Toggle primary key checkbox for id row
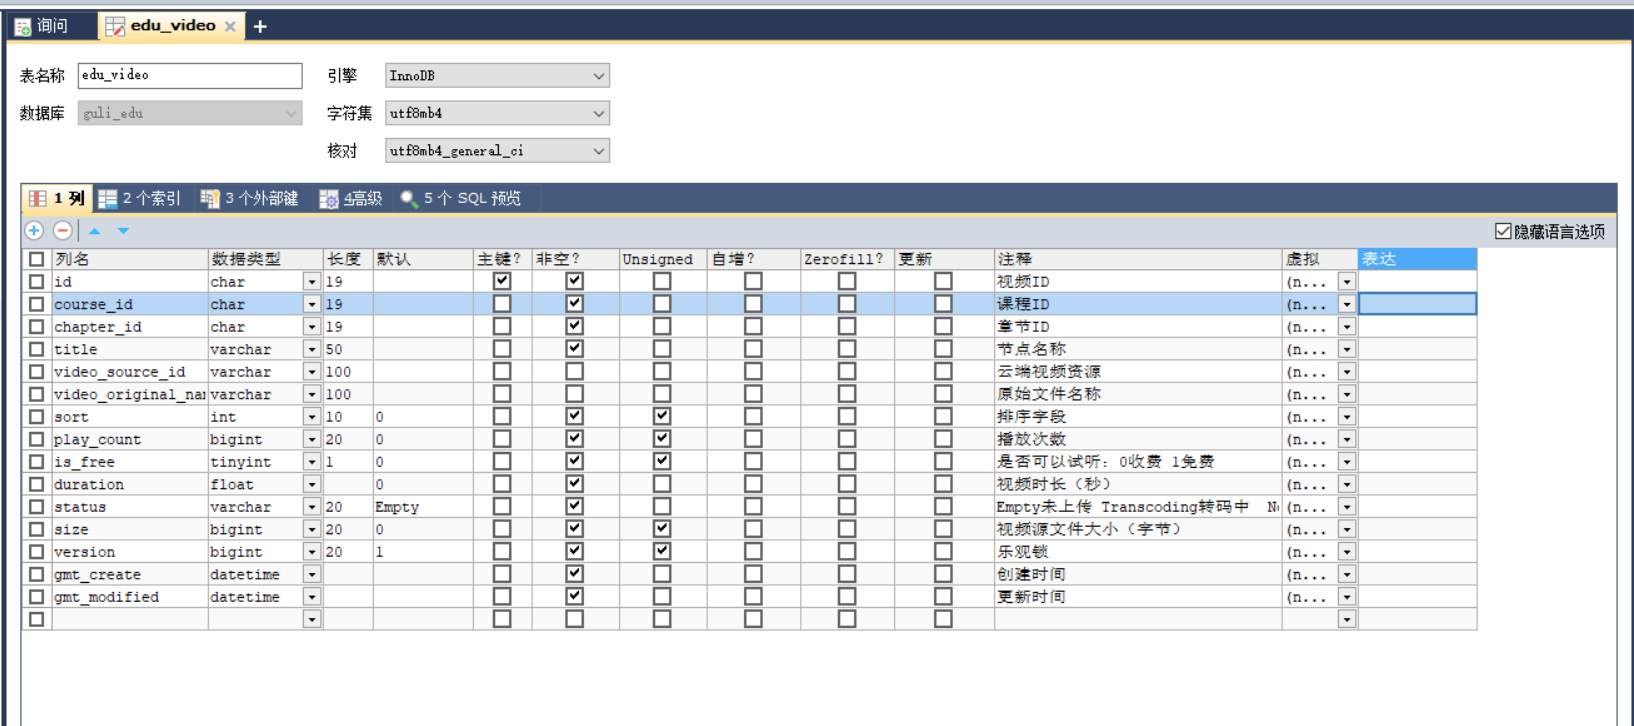This screenshot has height=726, width=1634. click(502, 281)
